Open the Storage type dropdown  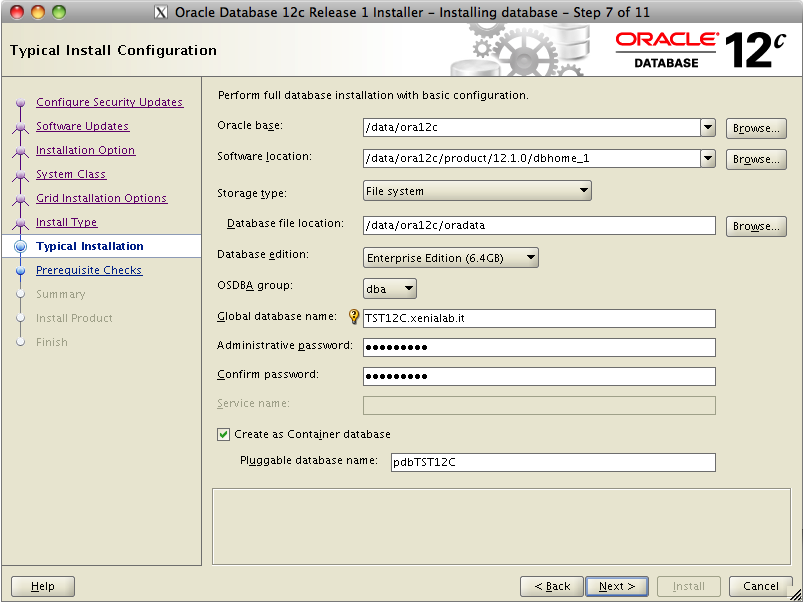477,191
